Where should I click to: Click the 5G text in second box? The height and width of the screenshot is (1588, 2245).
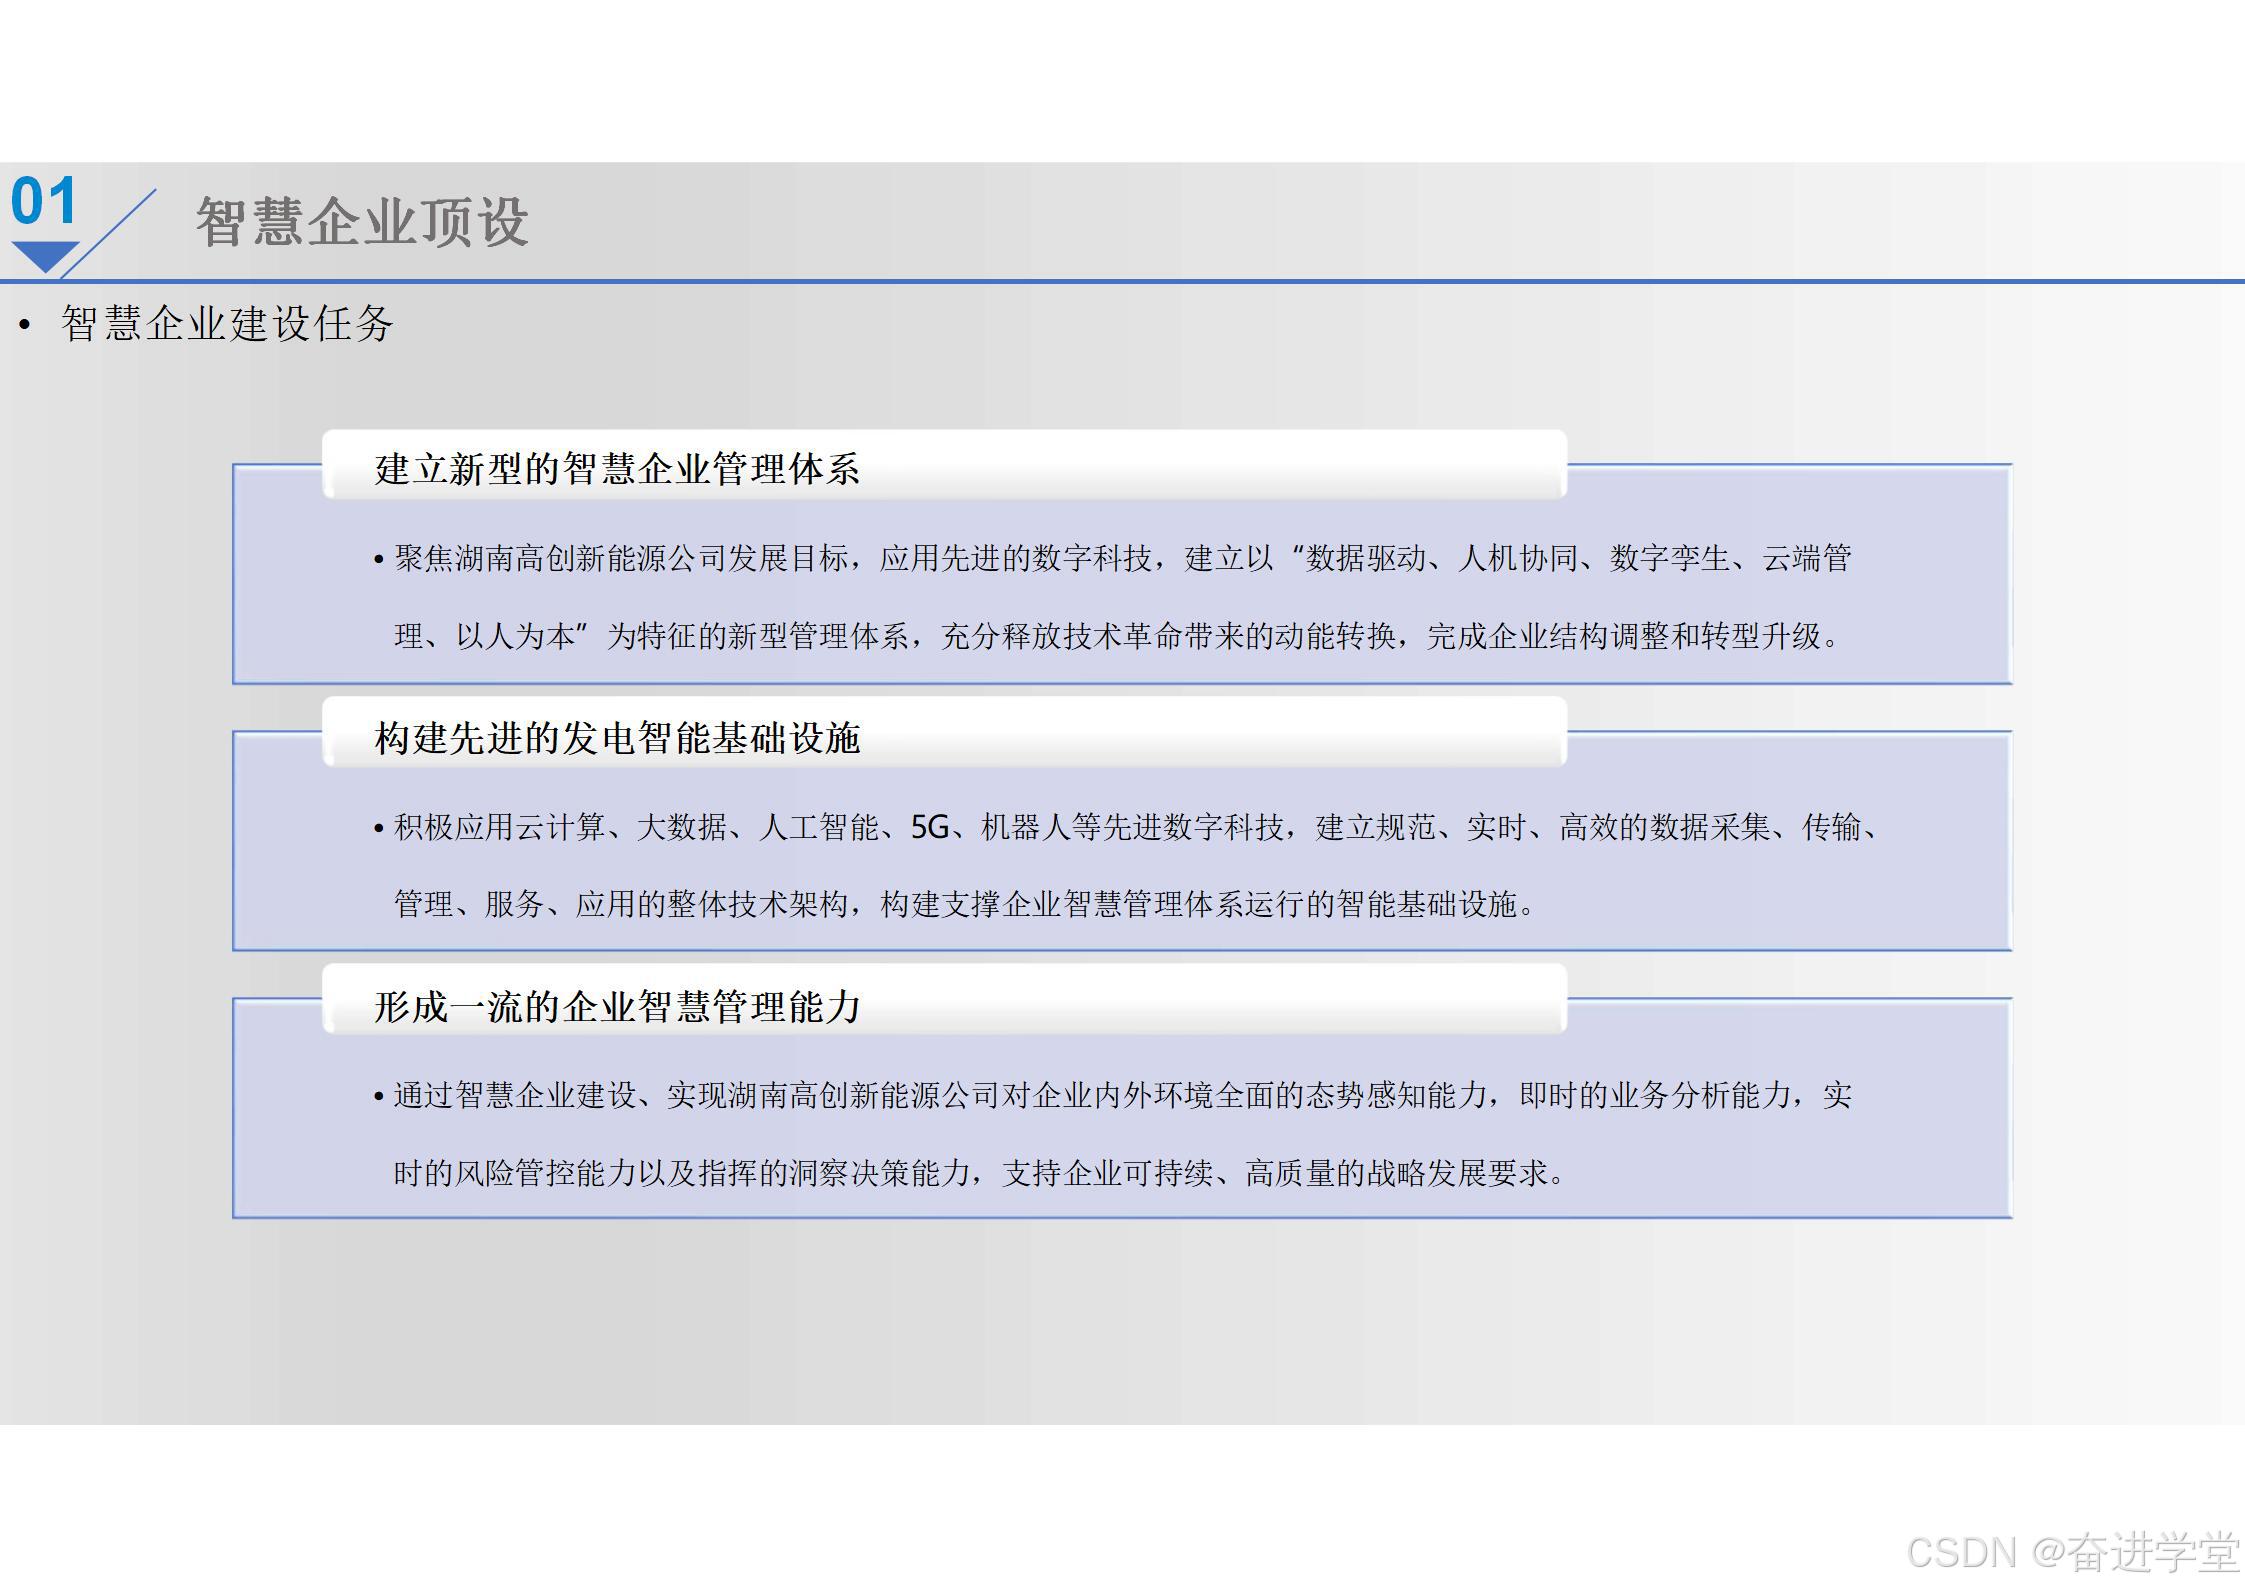[929, 827]
